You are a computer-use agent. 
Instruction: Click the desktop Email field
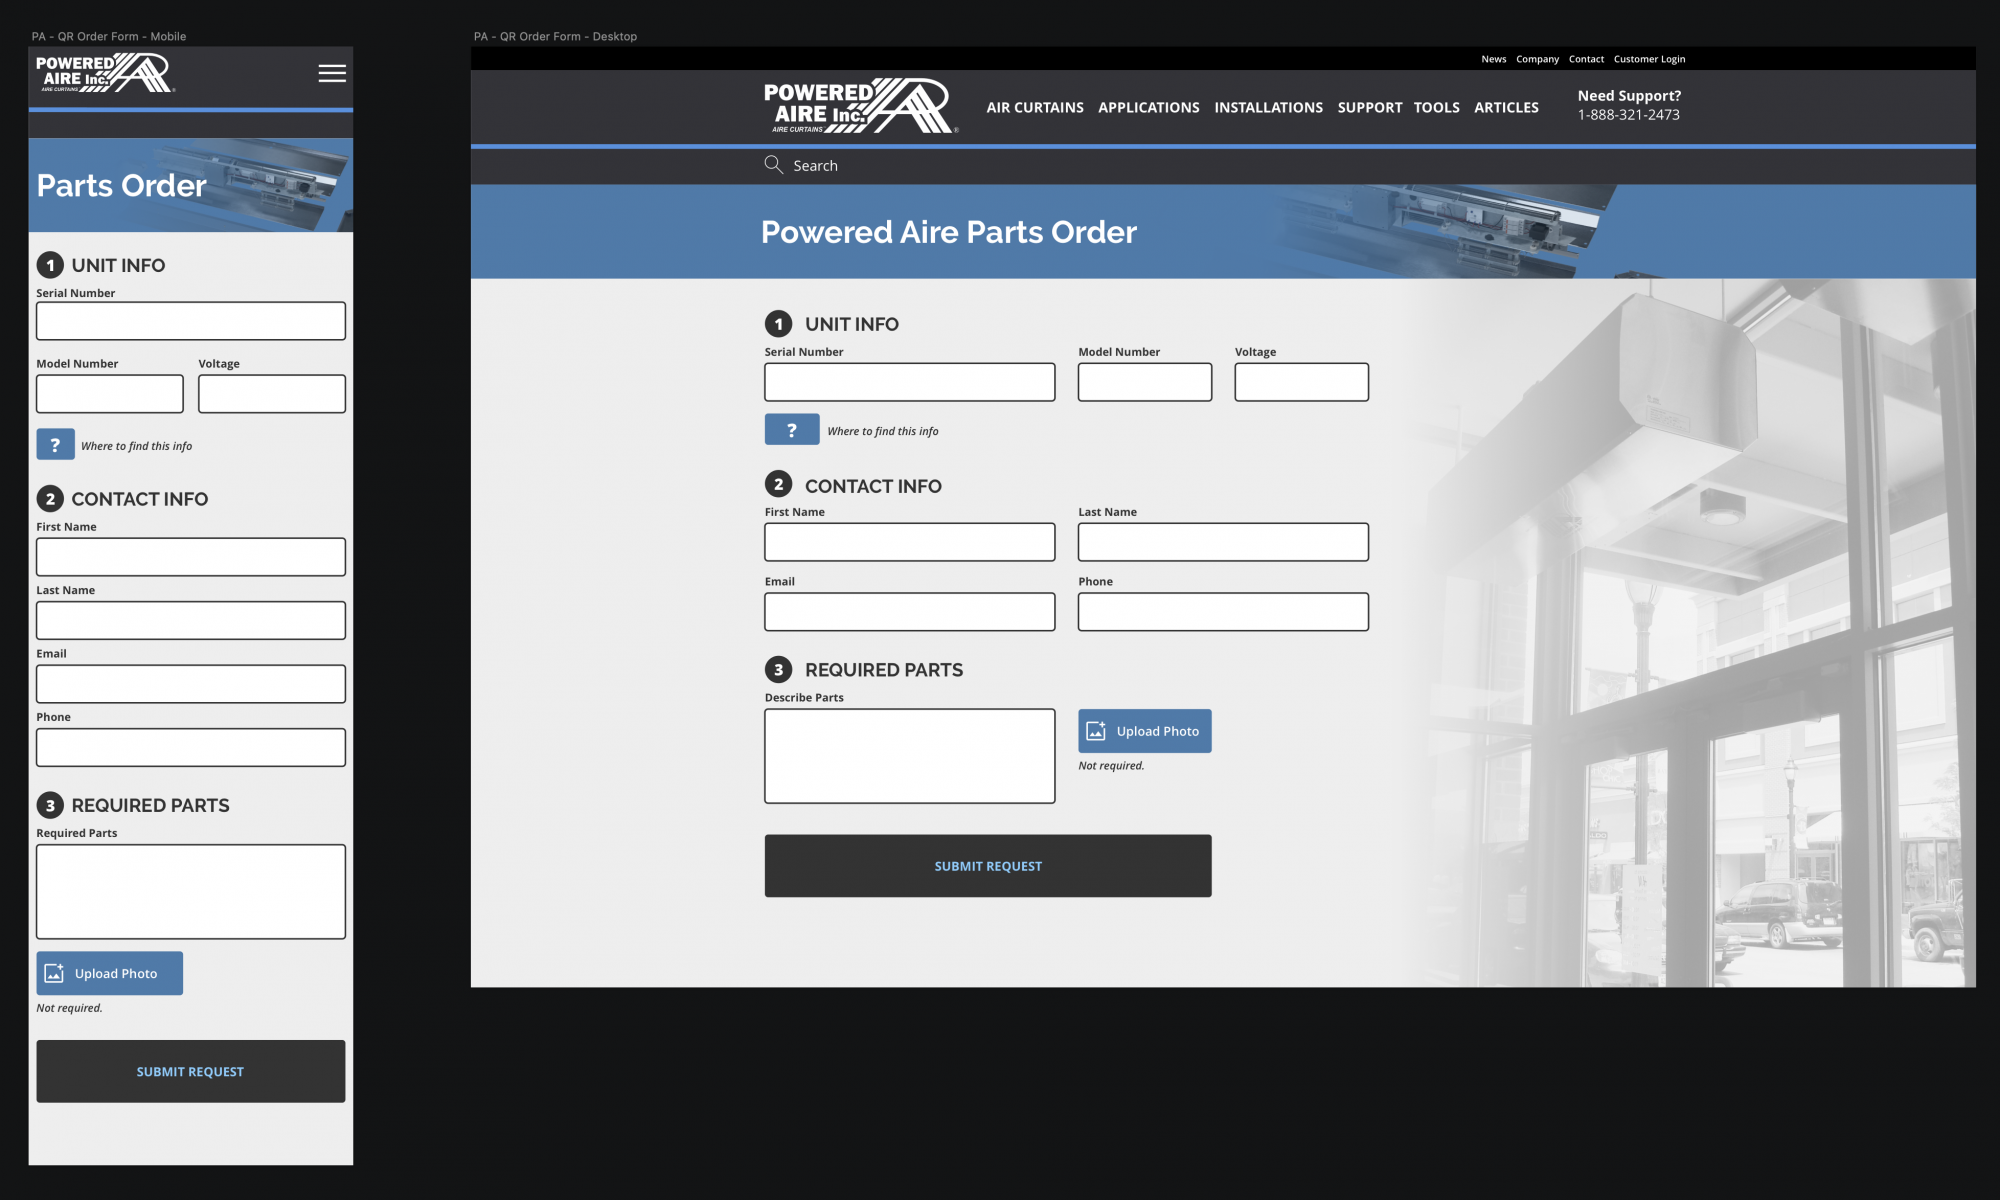(910, 612)
